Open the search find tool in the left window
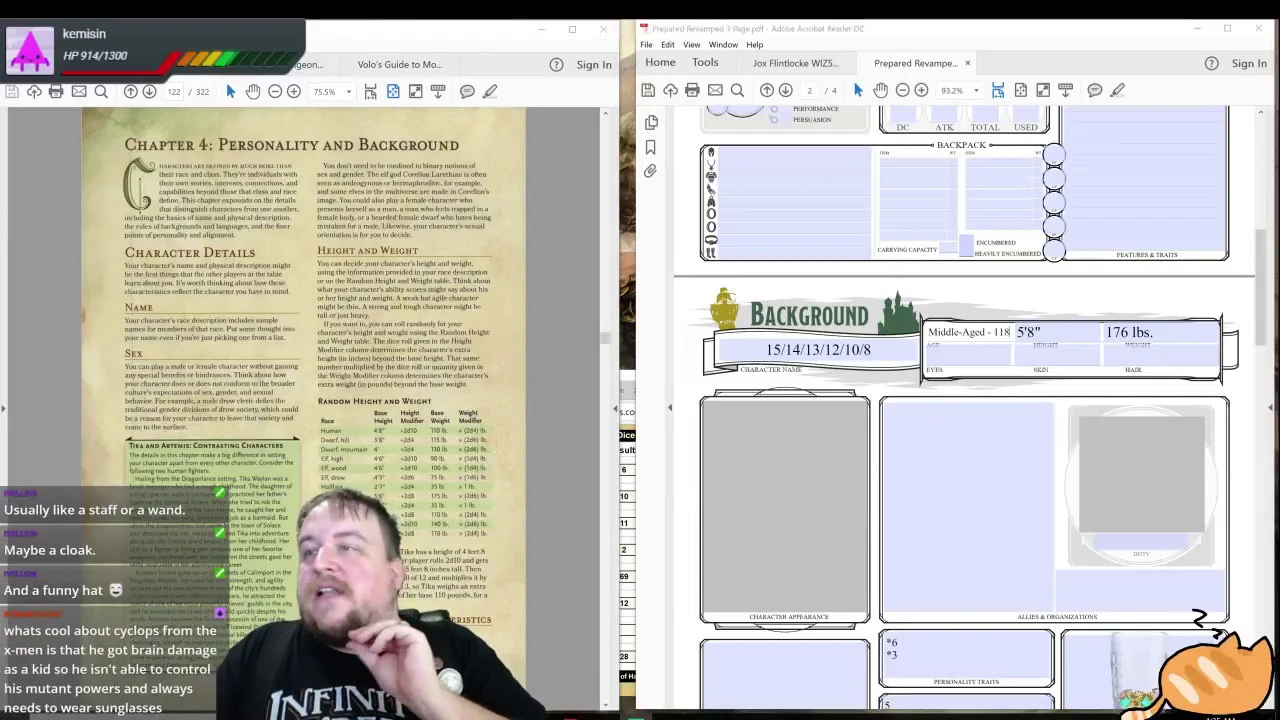The height and width of the screenshot is (720, 1280). click(x=101, y=91)
